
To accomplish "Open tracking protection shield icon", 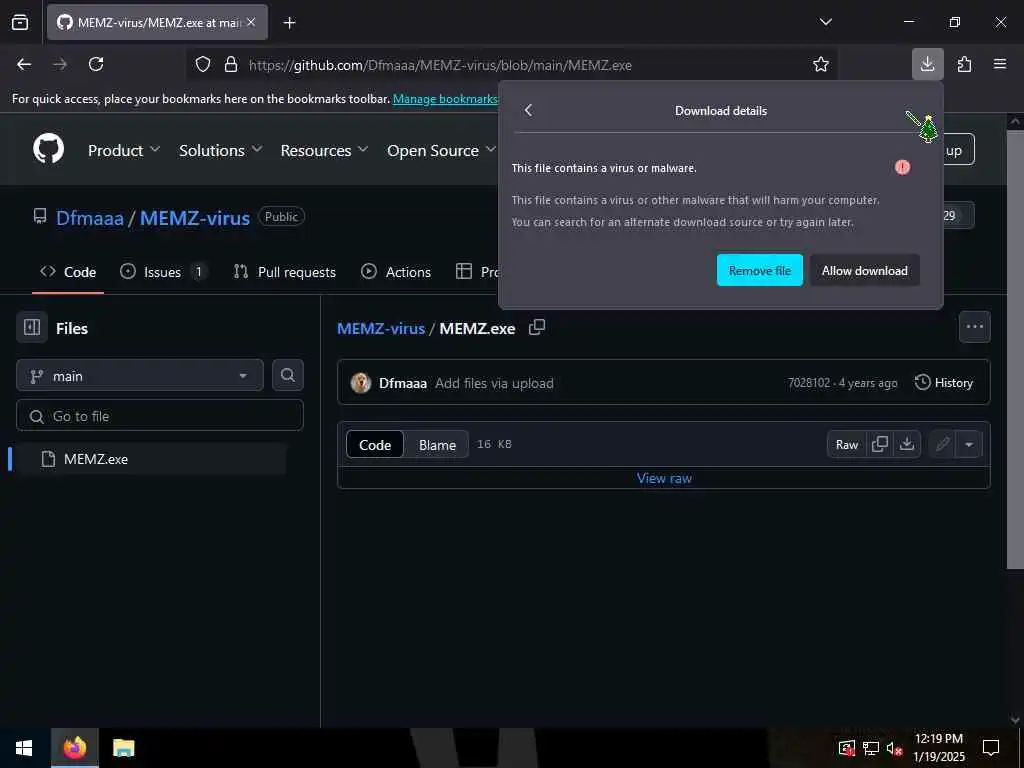I will click(x=203, y=65).
